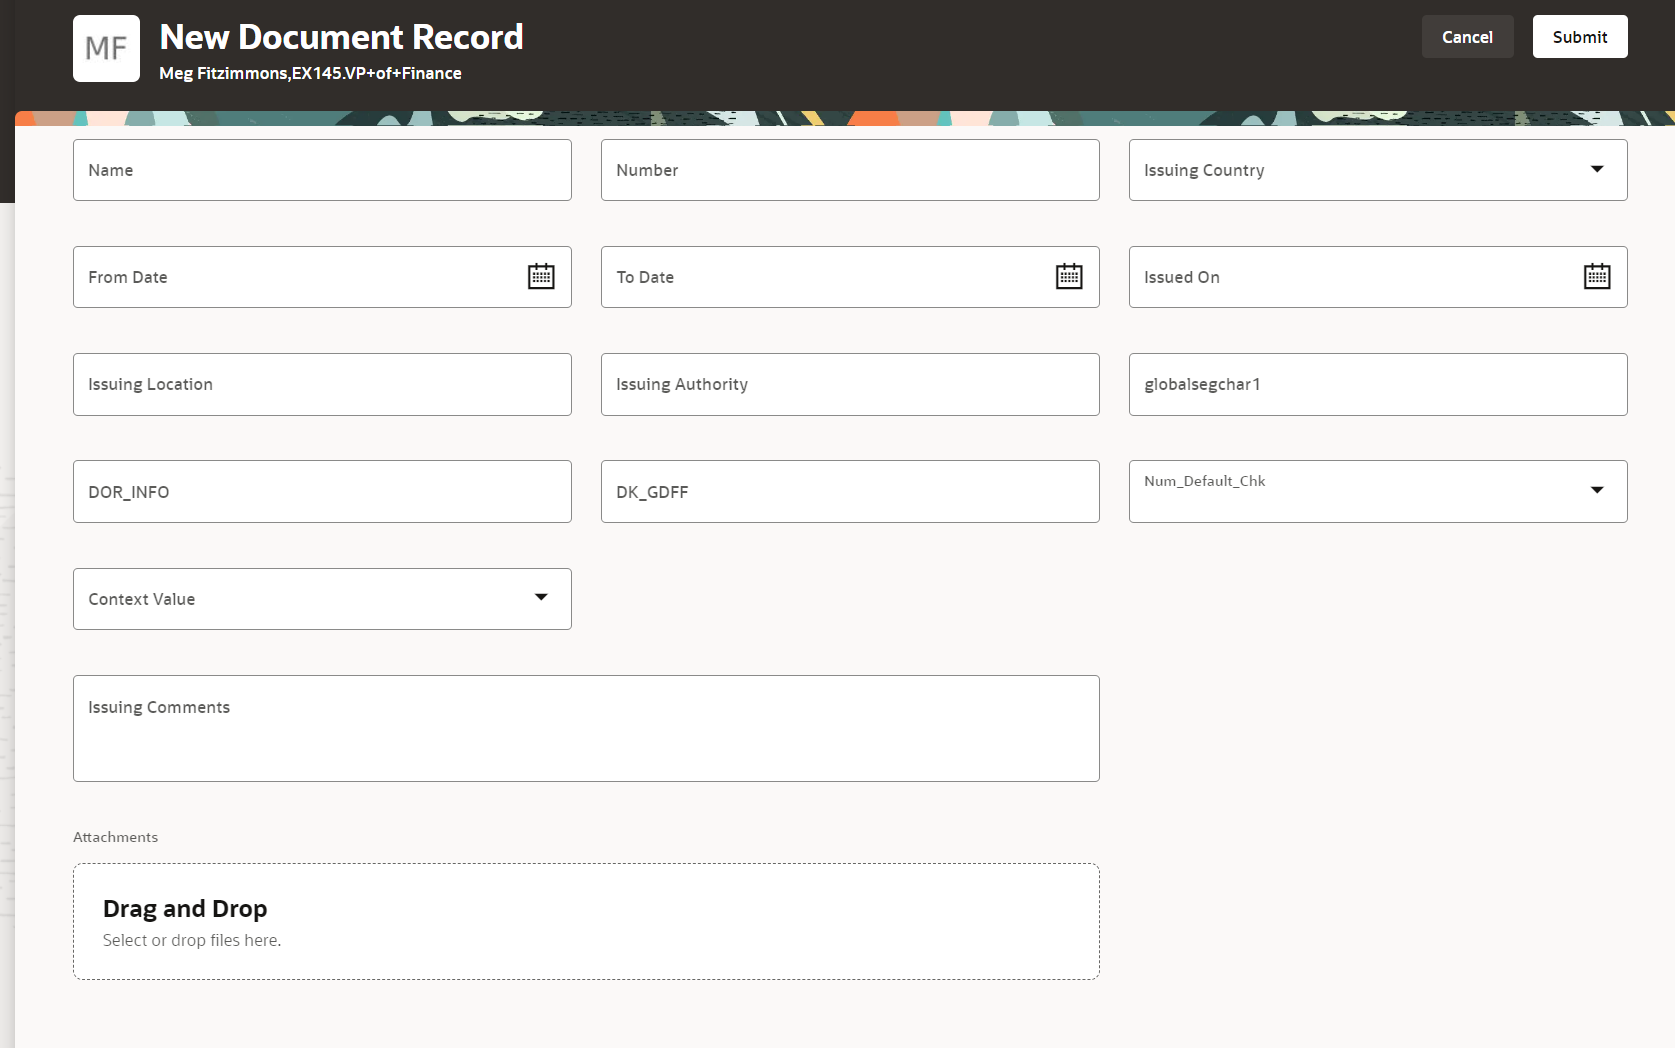1675x1048 pixels.
Task: Click the MF avatar initials badge
Action: (x=106, y=48)
